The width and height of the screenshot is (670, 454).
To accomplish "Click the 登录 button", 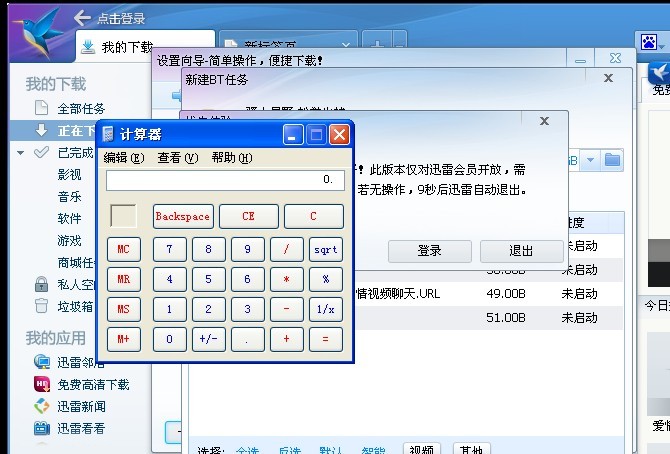I will tap(429, 251).
